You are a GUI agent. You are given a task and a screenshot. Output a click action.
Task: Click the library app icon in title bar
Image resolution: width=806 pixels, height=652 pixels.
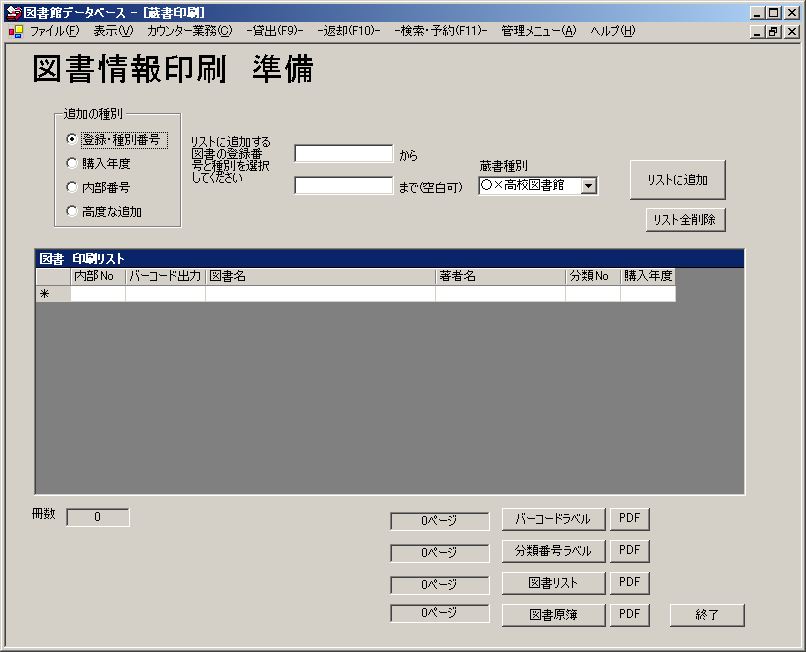pyautogui.click(x=14, y=13)
